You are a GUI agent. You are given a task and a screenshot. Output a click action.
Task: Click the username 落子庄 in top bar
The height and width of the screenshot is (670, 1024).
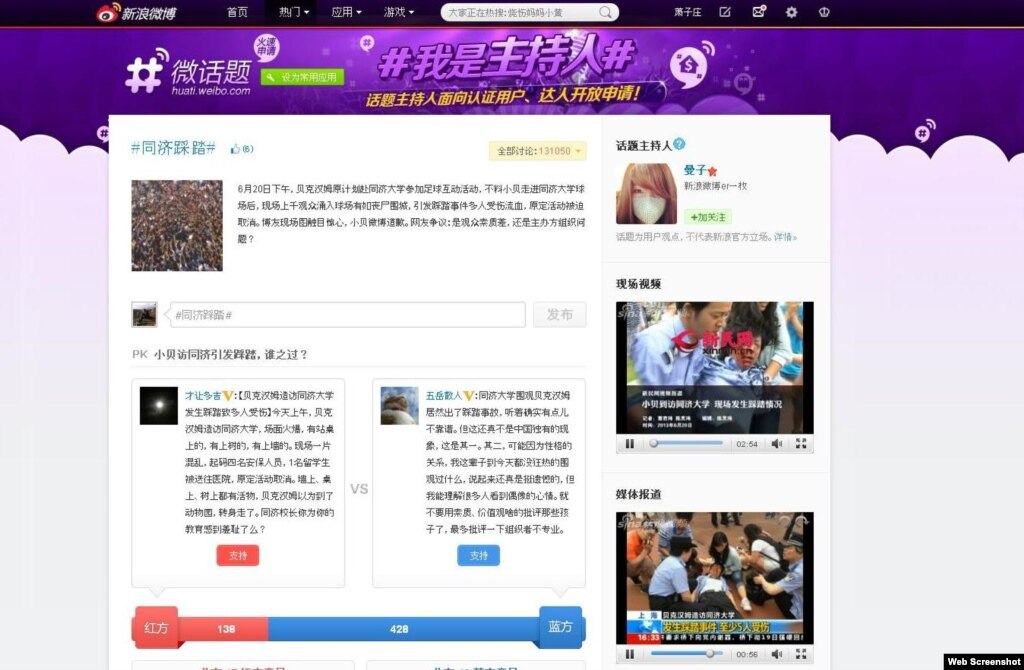click(688, 12)
